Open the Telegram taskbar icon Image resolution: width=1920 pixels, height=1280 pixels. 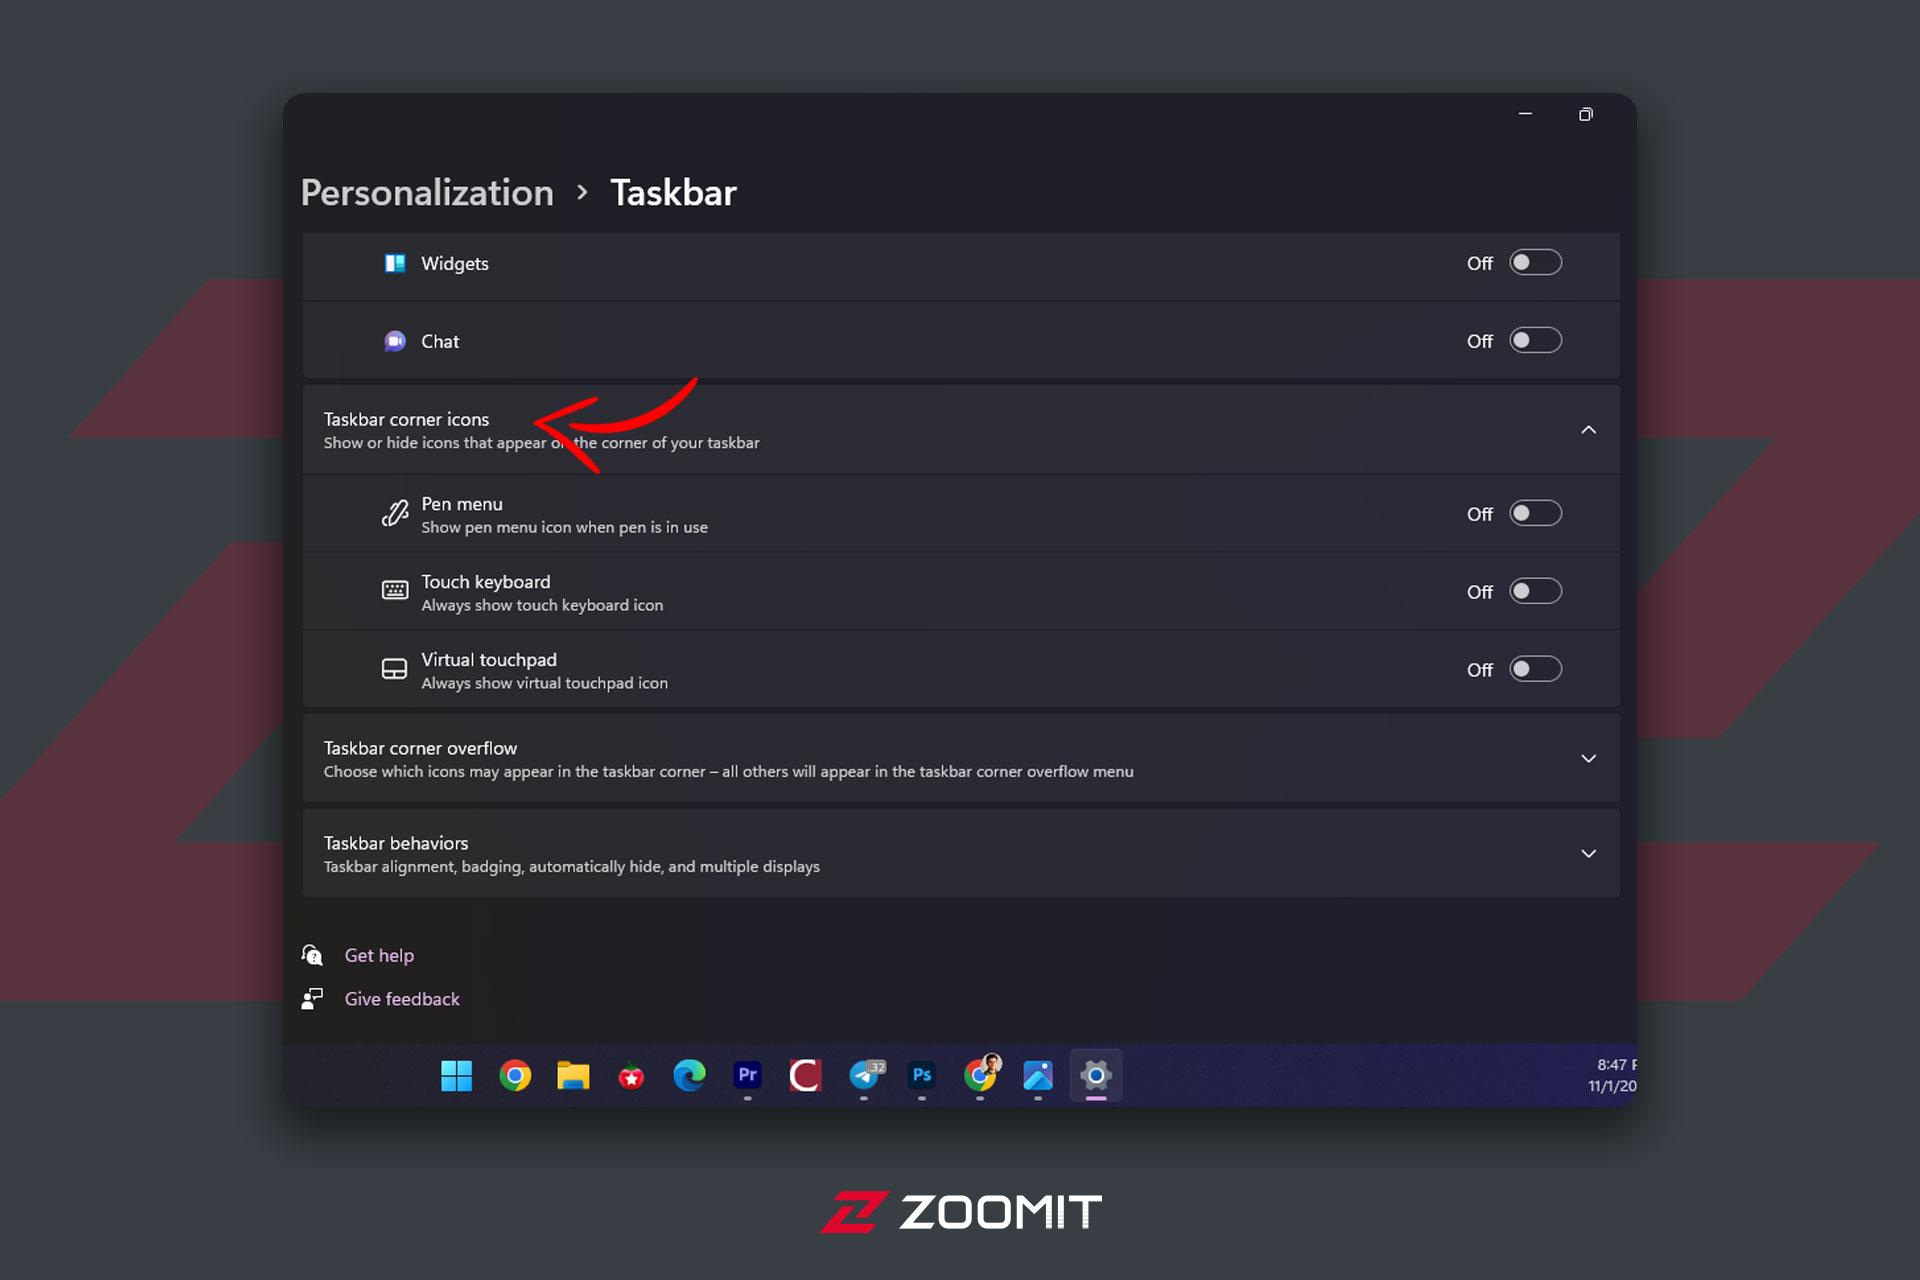pos(865,1076)
